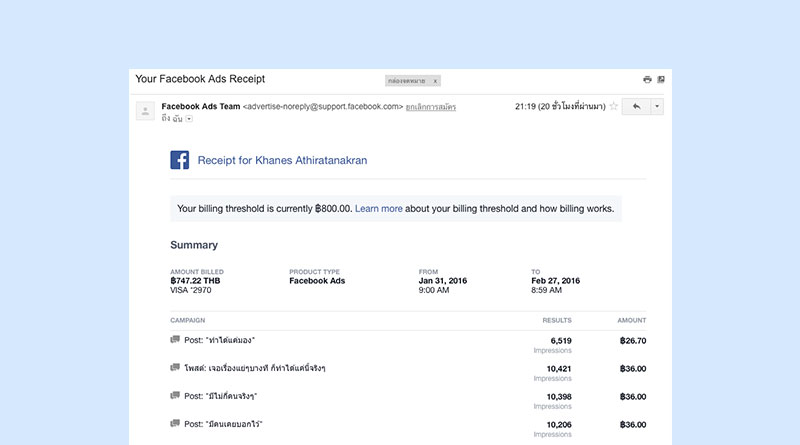The width and height of the screenshot is (800, 445).
Task: Click campaign icon for the 6,519 impressions row
Action: coord(175,339)
